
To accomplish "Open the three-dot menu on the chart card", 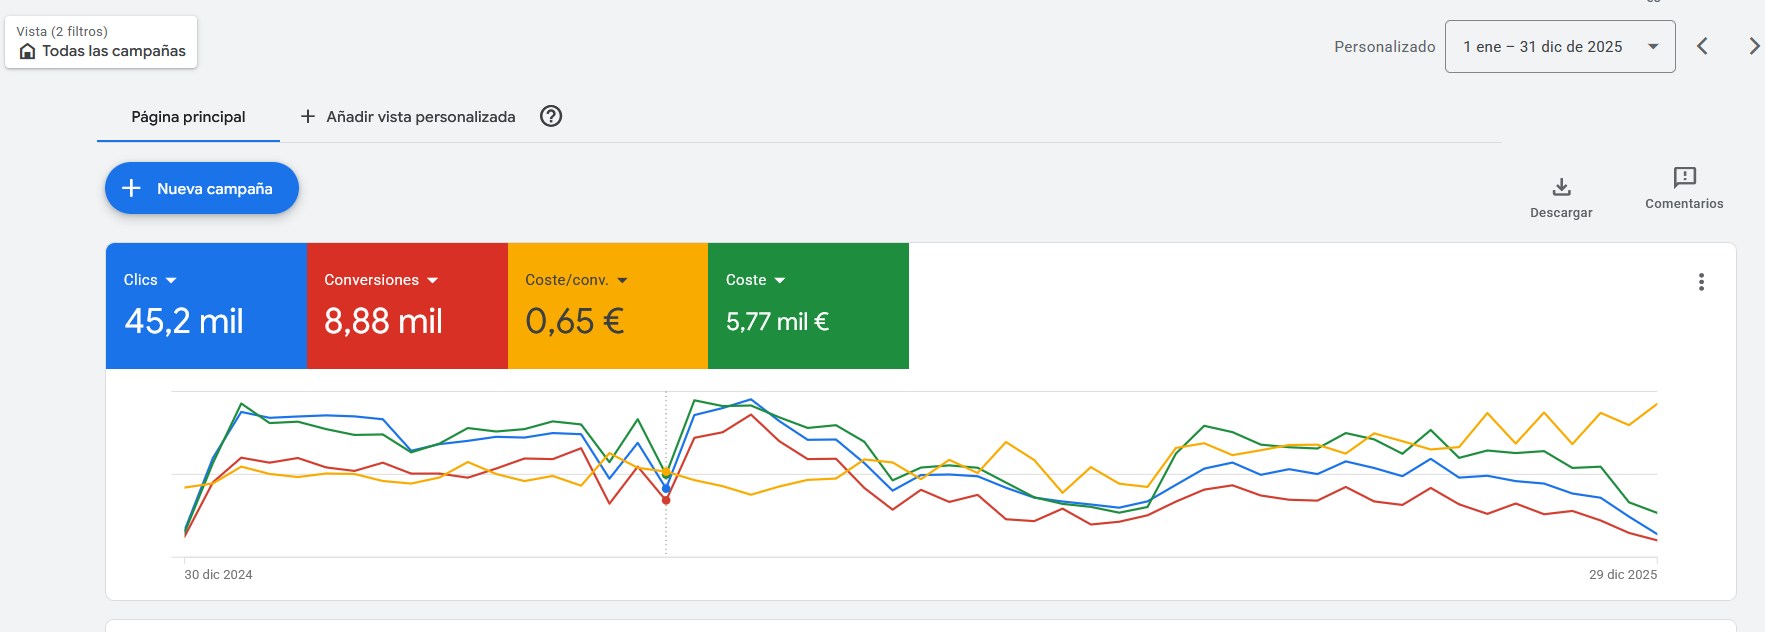I will [1701, 282].
